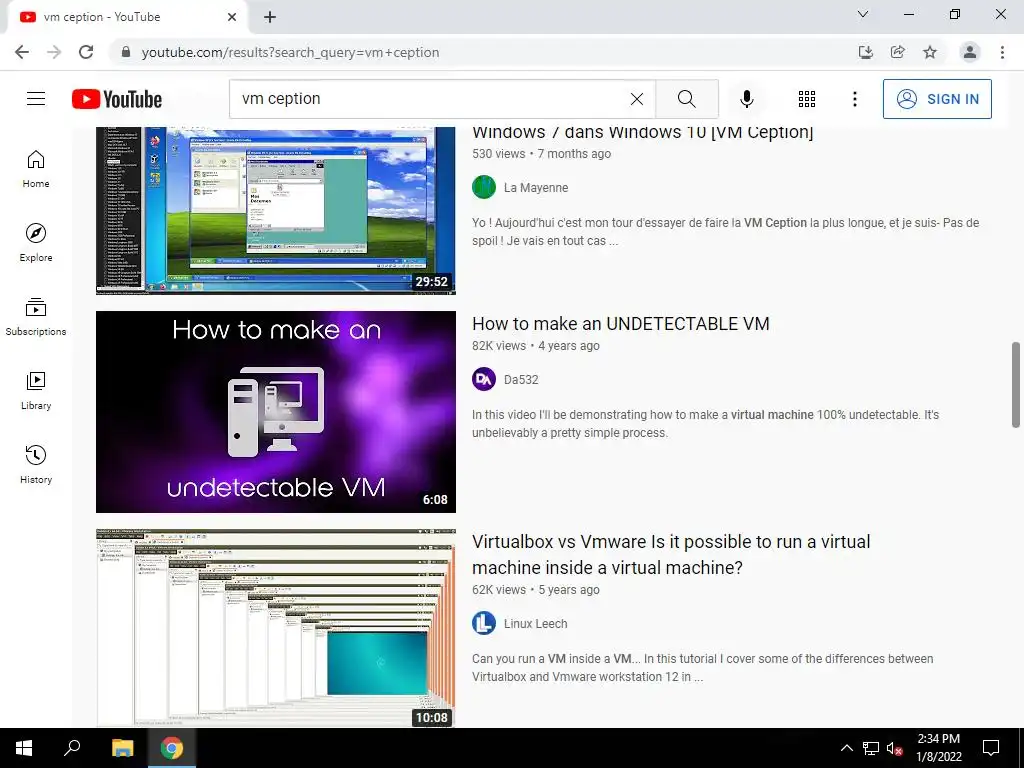Open the tab search dropdown arrow

863,14
